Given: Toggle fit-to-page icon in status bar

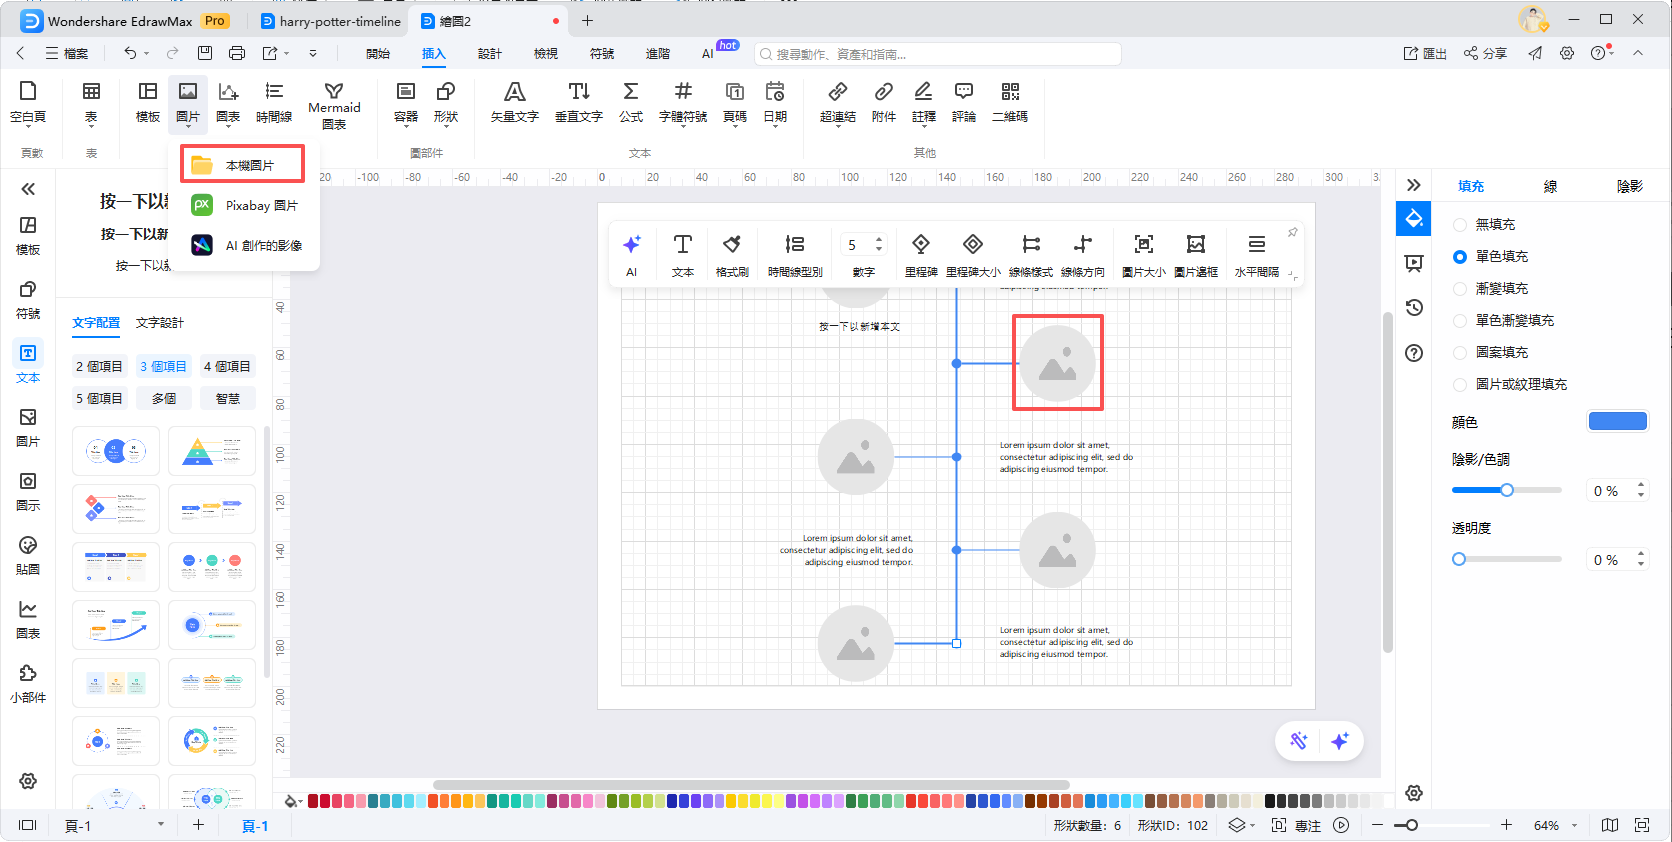Looking at the screenshot, I should pos(1642,825).
